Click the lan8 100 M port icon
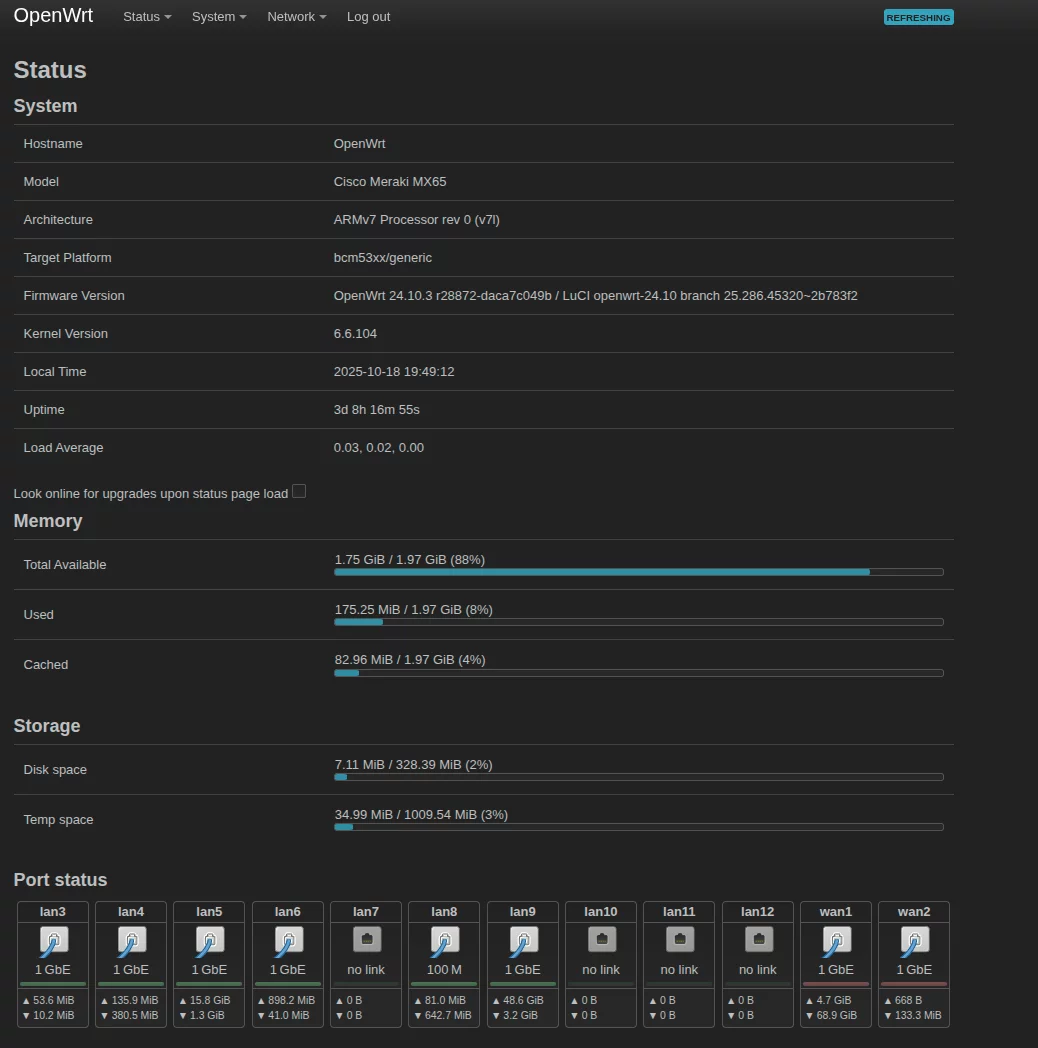Image resolution: width=1038 pixels, height=1048 pixels. pos(444,940)
